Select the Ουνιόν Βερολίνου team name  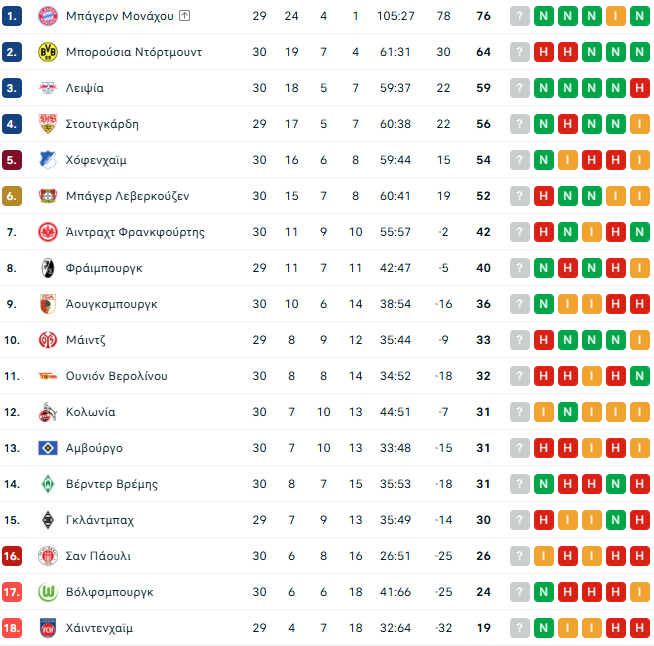pyautogui.click(x=116, y=376)
